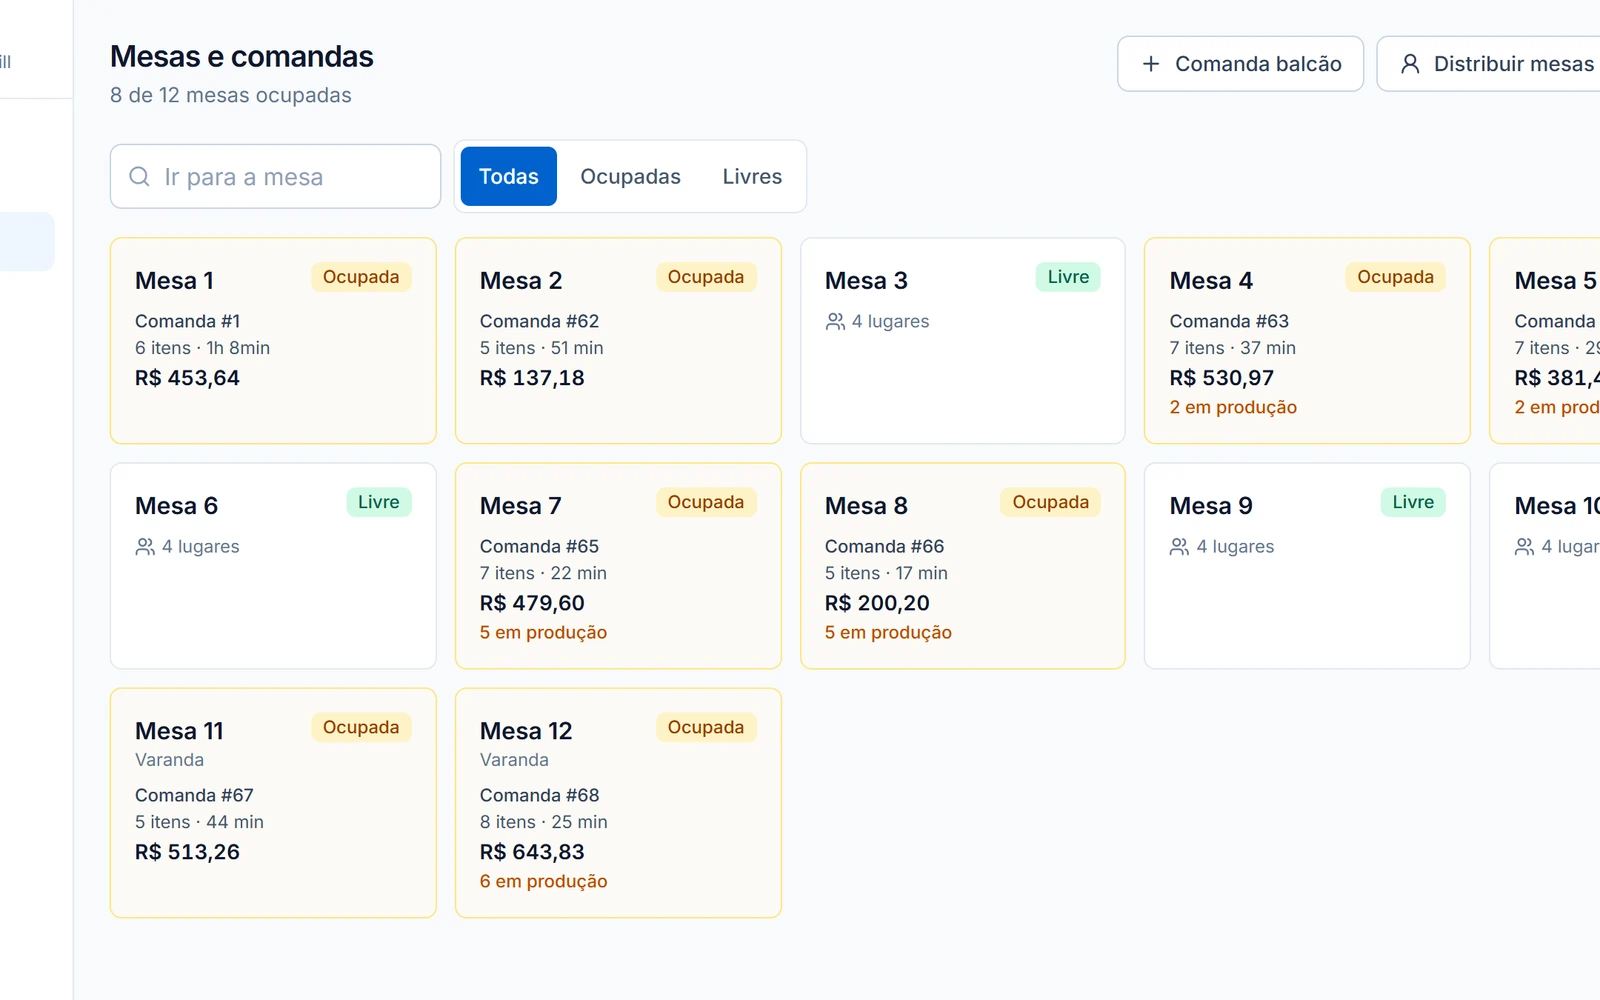Open the Mesa 11 Varanda card
1600x1000 pixels.
tap(273, 802)
